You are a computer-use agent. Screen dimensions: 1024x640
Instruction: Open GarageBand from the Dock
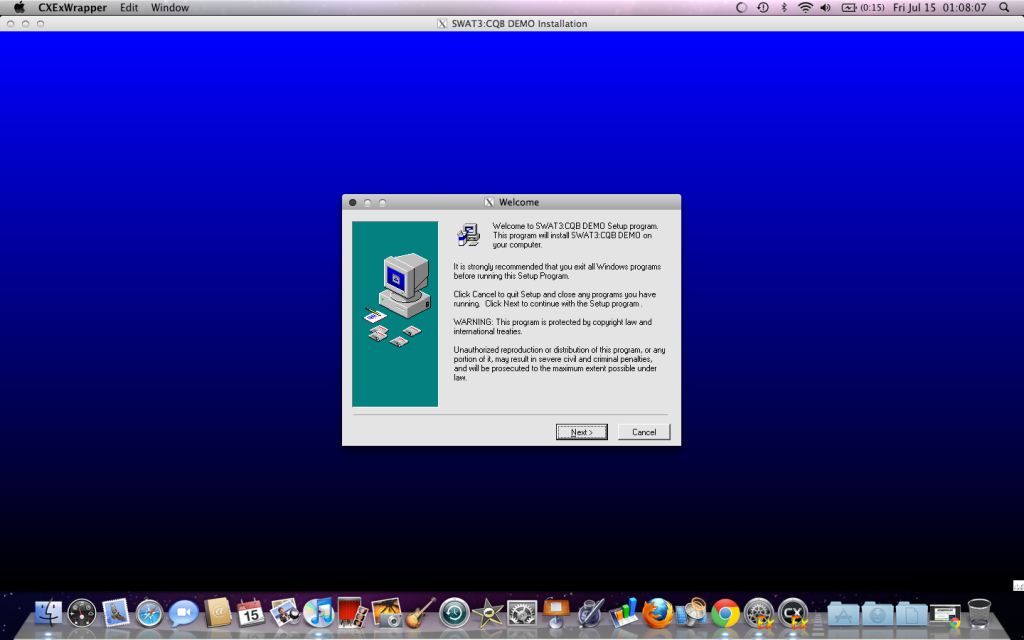[421, 614]
